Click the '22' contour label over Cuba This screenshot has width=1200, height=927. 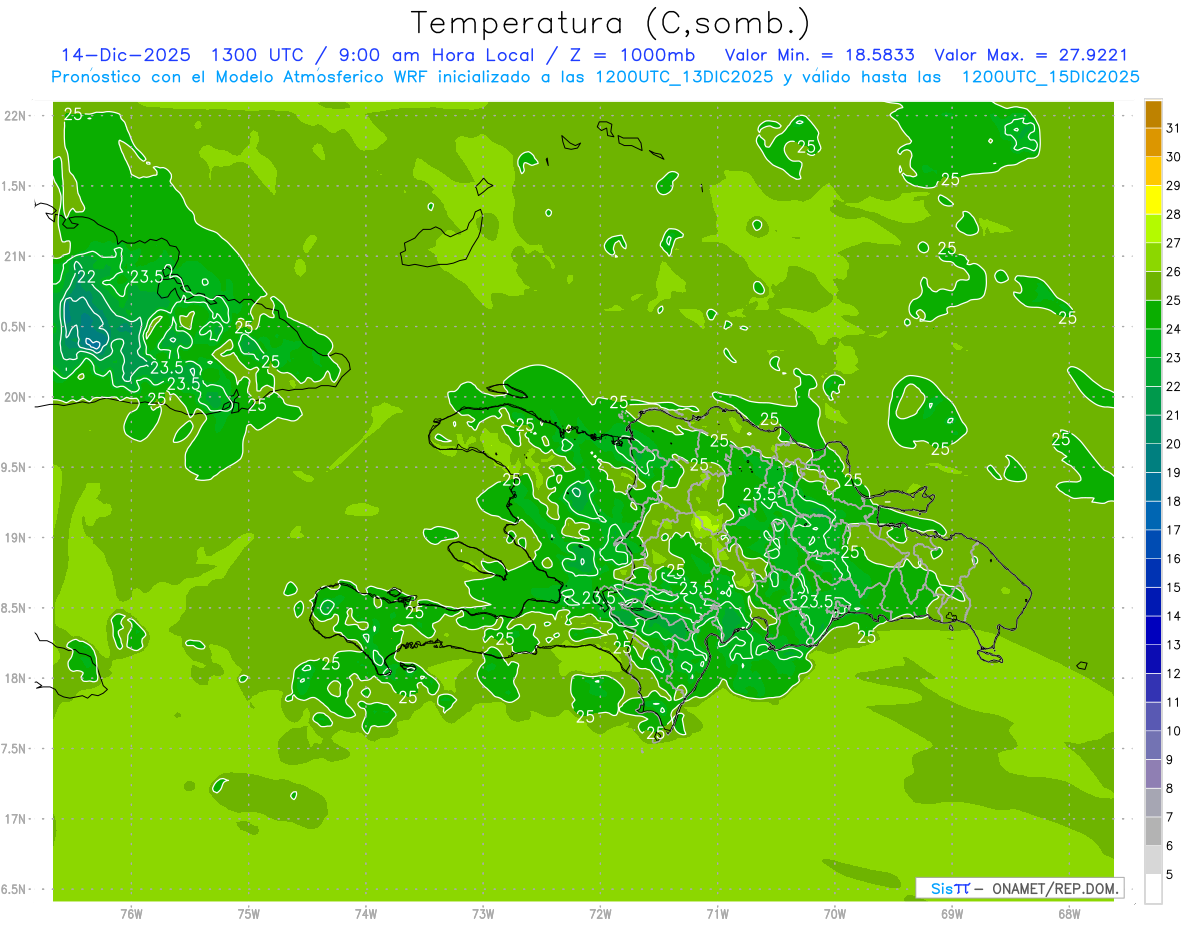[x=87, y=277]
